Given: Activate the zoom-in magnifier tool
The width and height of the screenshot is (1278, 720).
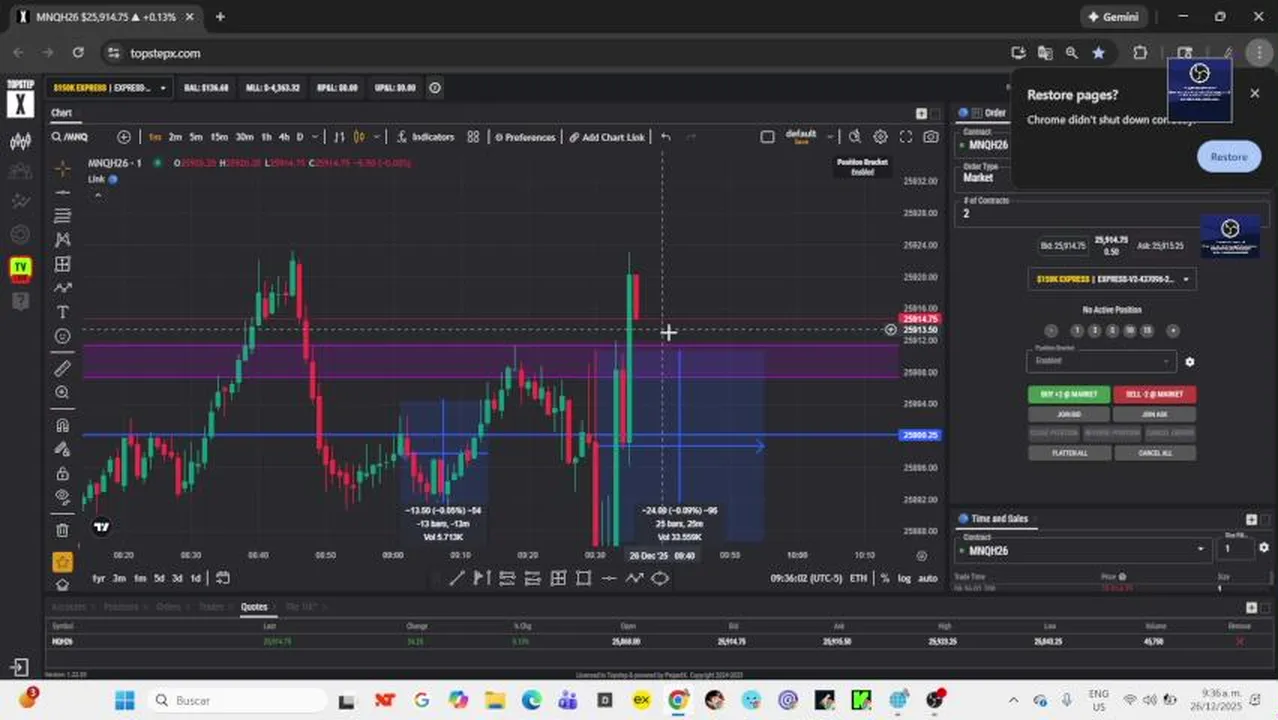Looking at the screenshot, I should pos(62,393).
